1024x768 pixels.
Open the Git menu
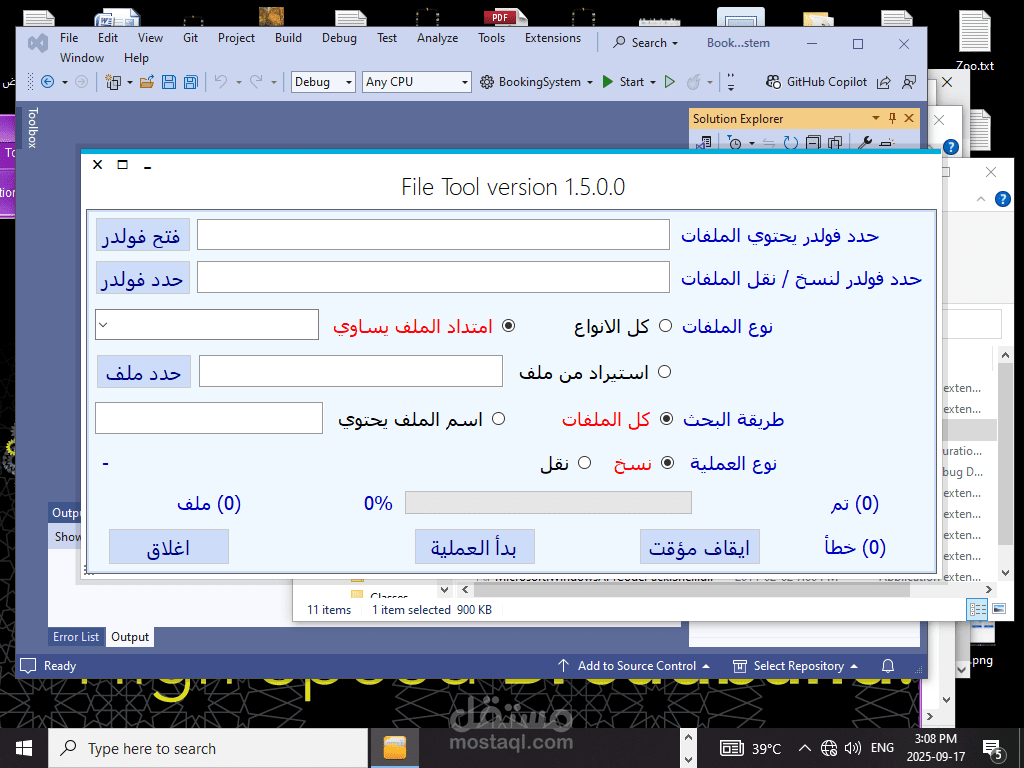point(190,37)
